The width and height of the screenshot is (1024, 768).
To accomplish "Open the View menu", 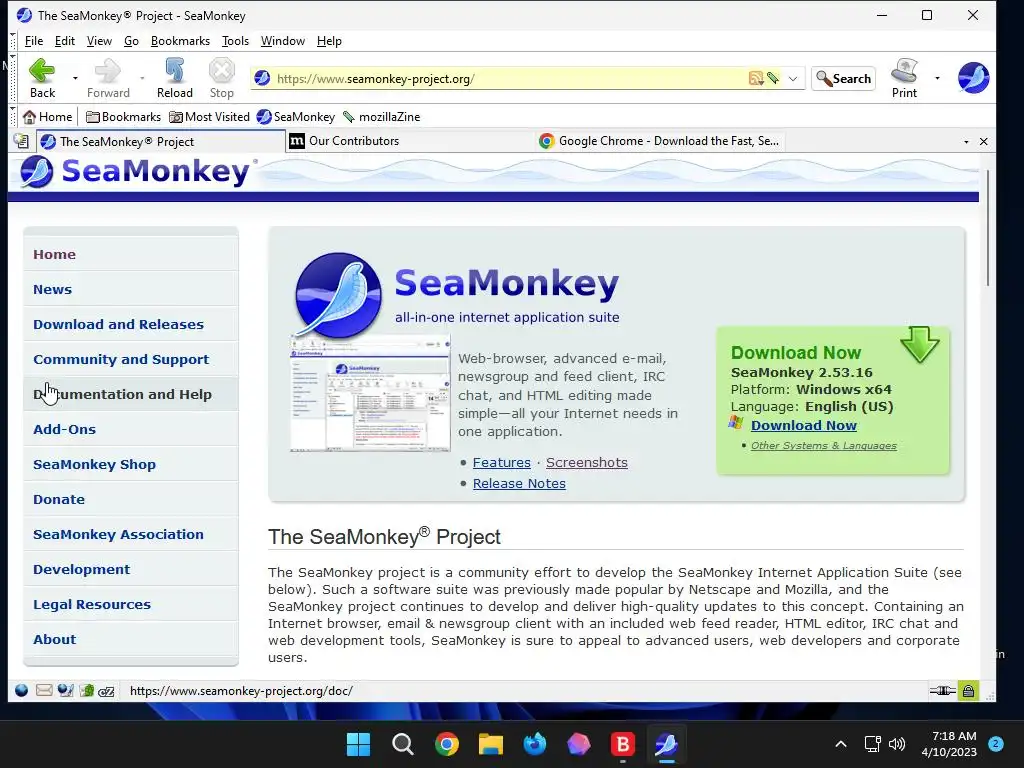I will pyautogui.click(x=99, y=41).
